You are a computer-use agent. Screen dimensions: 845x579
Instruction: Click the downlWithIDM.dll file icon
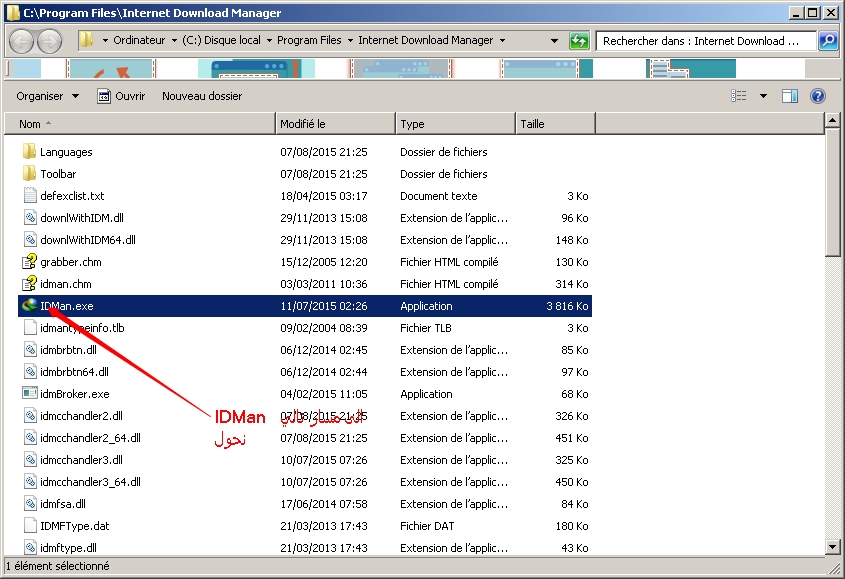point(30,218)
